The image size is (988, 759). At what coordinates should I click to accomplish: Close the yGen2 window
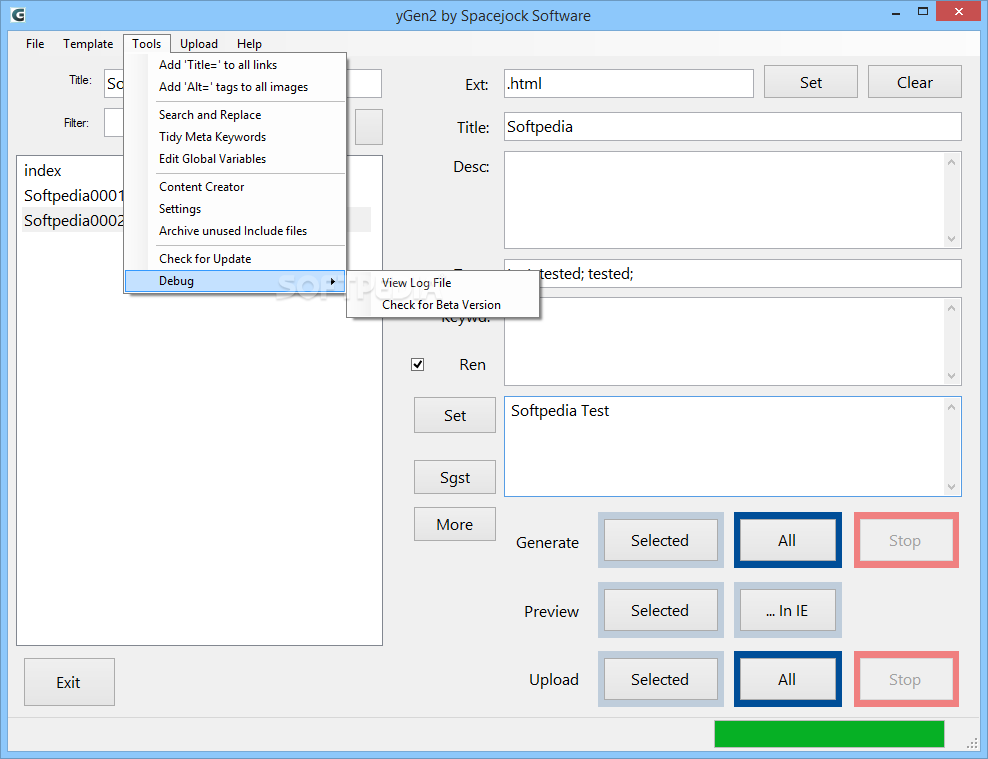point(959,11)
